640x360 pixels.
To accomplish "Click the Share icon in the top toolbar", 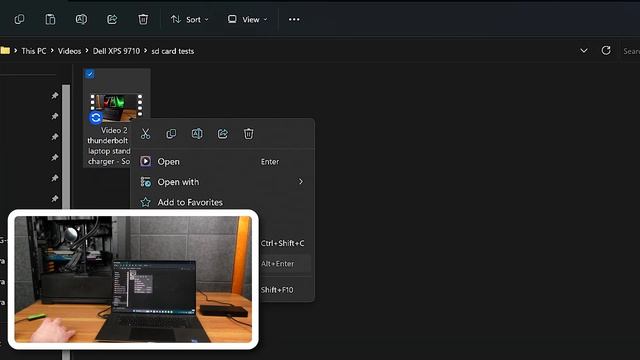I will pyautogui.click(x=112, y=19).
